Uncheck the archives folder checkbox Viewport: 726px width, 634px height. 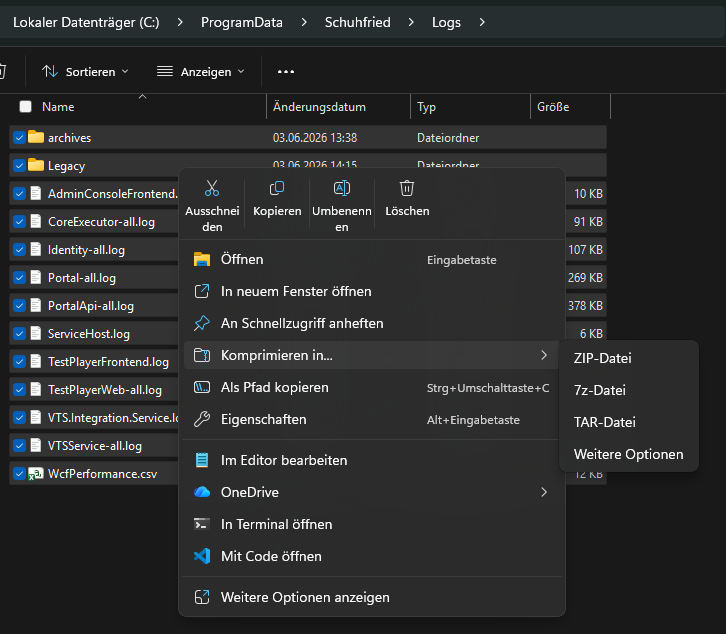point(19,138)
